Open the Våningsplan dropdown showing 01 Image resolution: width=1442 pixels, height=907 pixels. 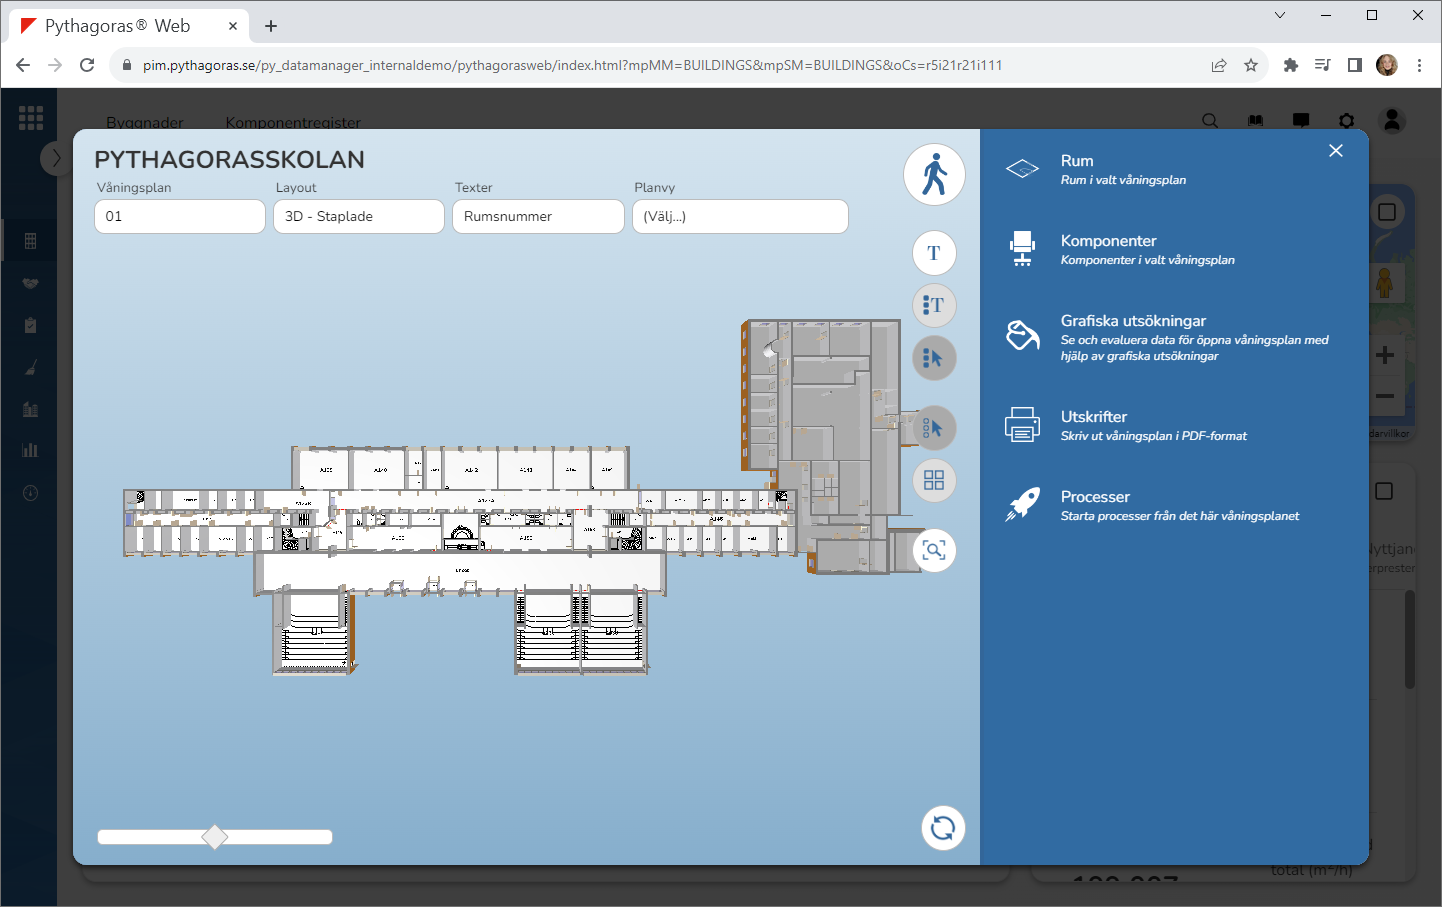(x=180, y=216)
